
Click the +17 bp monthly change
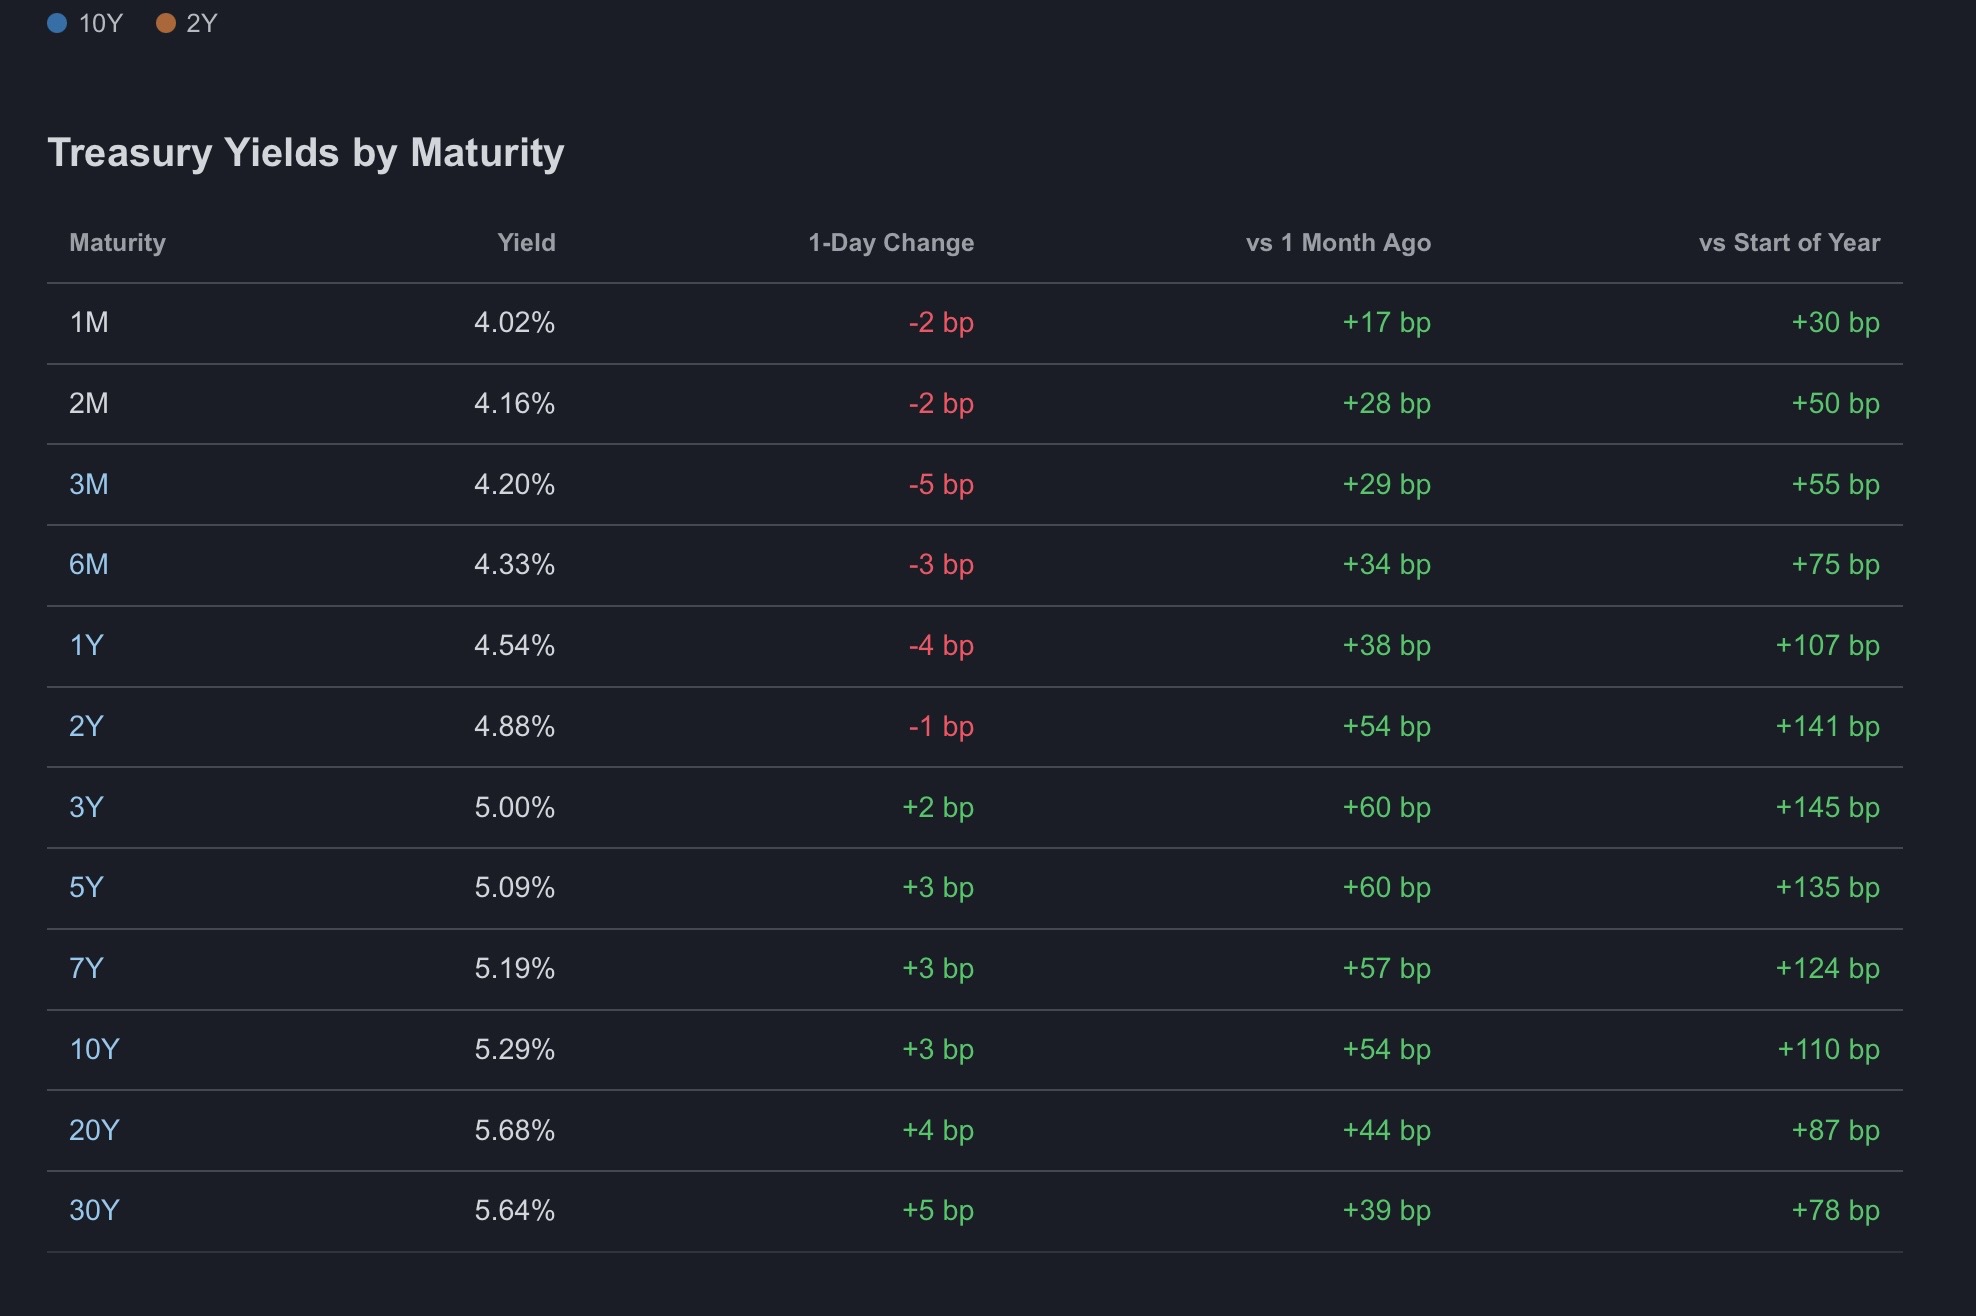1386,323
